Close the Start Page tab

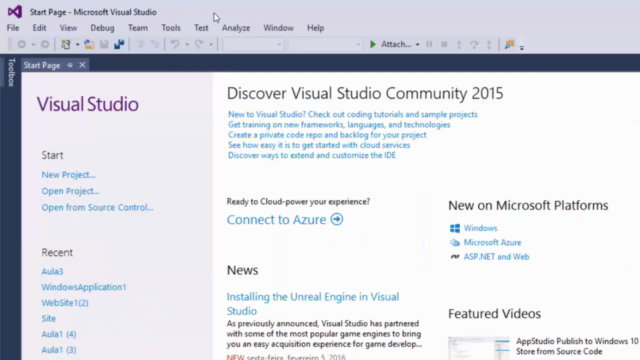[x=82, y=65]
